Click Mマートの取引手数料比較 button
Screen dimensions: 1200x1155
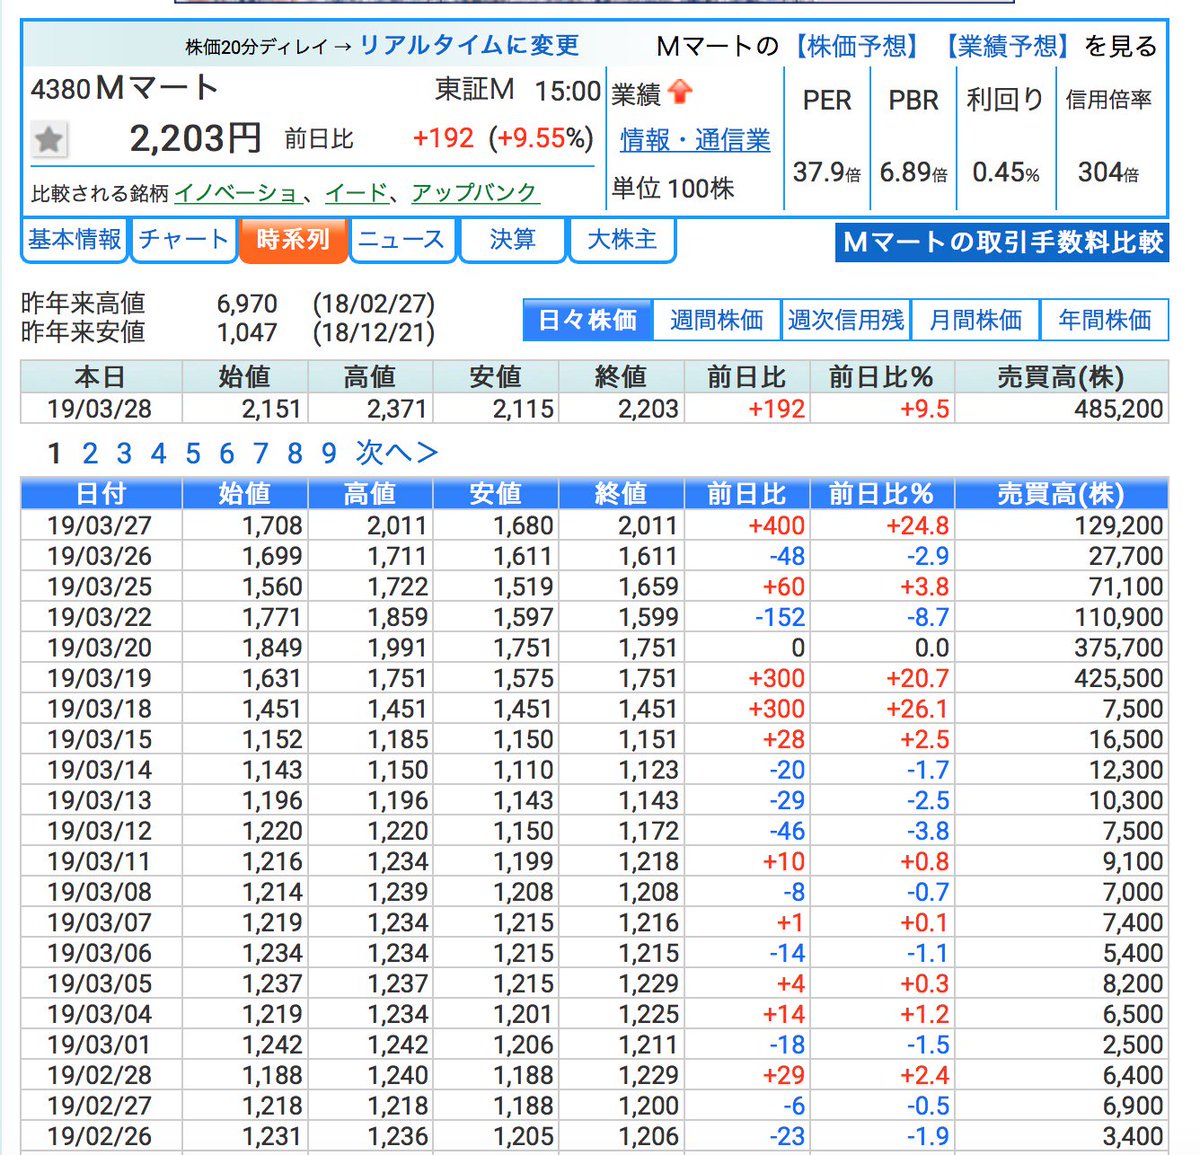point(1001,242)
